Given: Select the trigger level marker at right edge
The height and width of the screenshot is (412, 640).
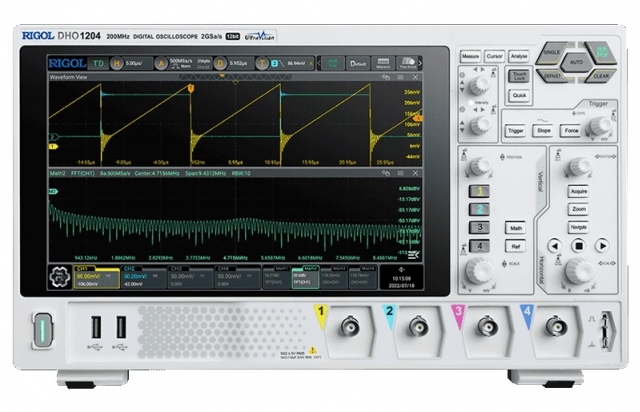Looking at the screenshot, I should (x=418, y=118).
